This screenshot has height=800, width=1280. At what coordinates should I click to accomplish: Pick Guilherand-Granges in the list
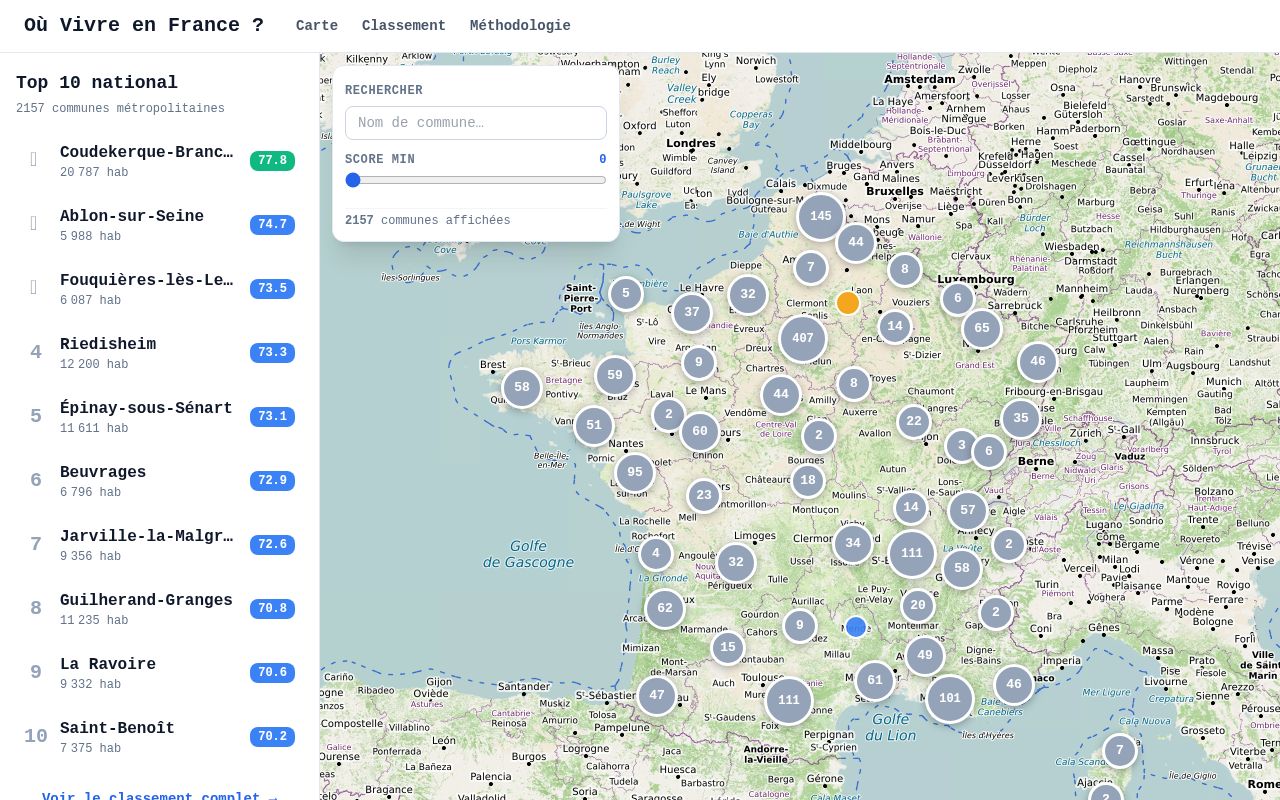coord(160,608)
